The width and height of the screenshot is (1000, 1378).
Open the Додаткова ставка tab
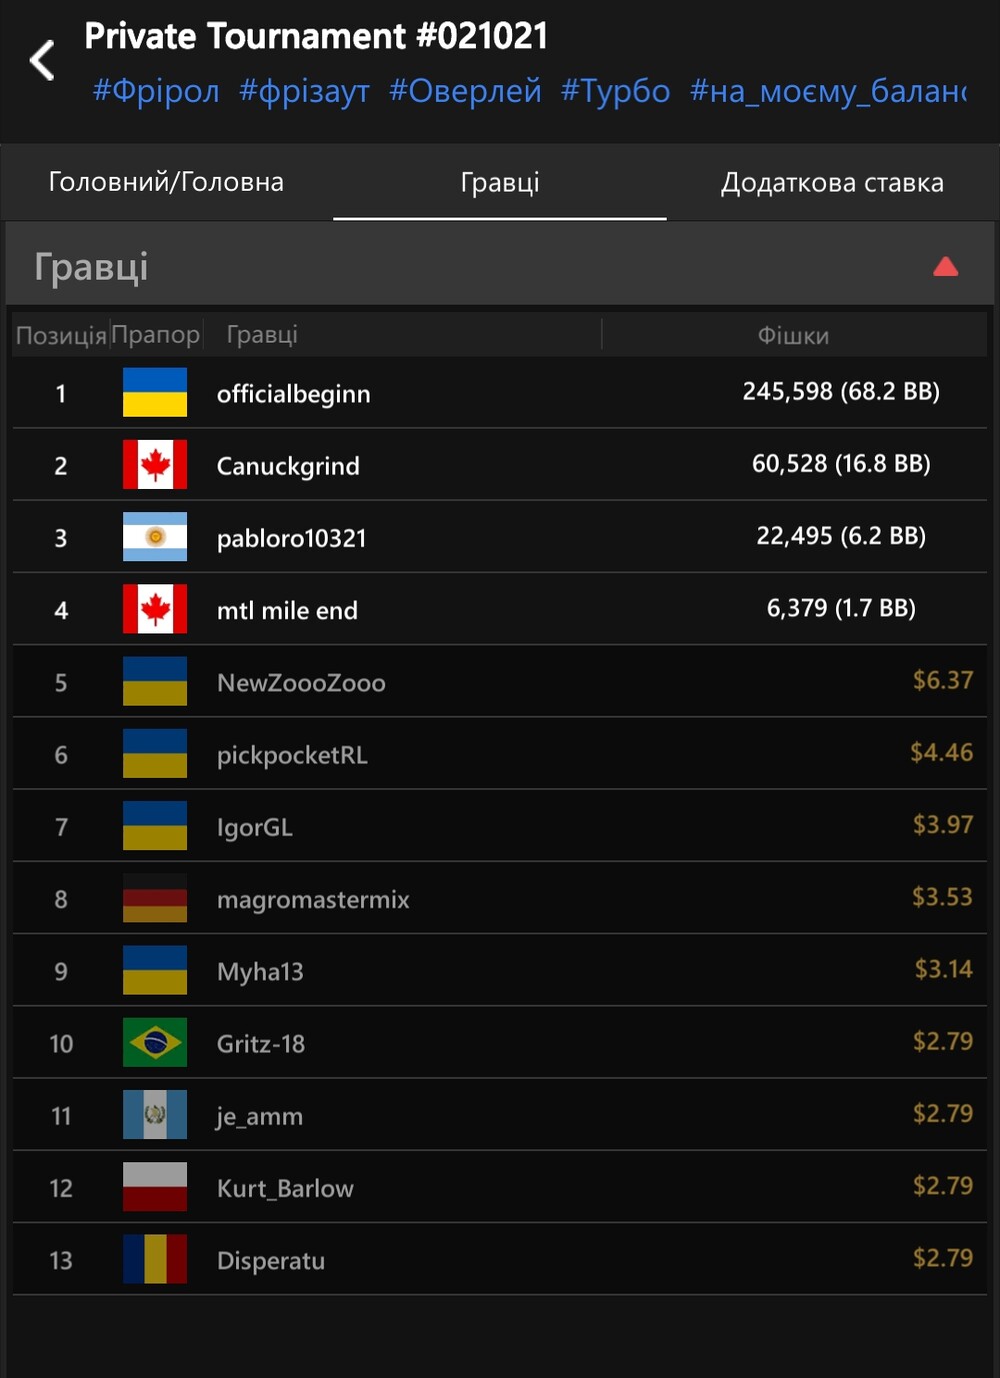(x=832, y=182)
